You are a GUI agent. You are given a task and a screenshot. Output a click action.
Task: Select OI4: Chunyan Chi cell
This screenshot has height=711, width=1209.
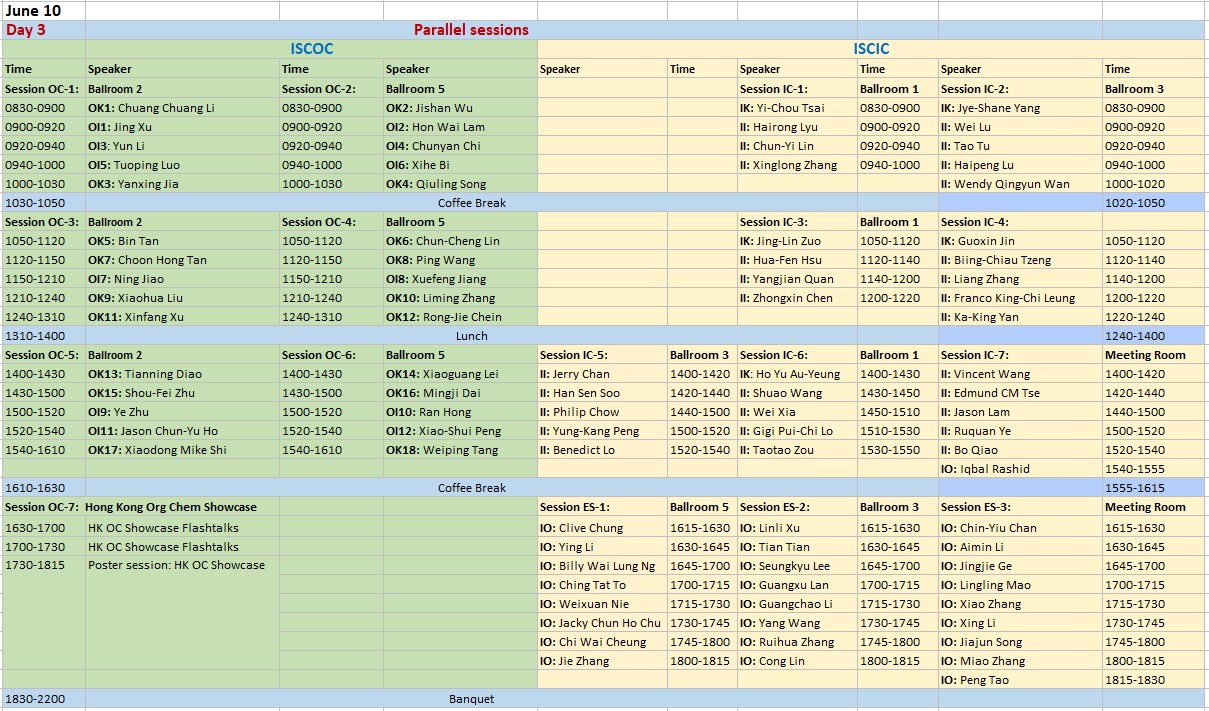point(460,146)
